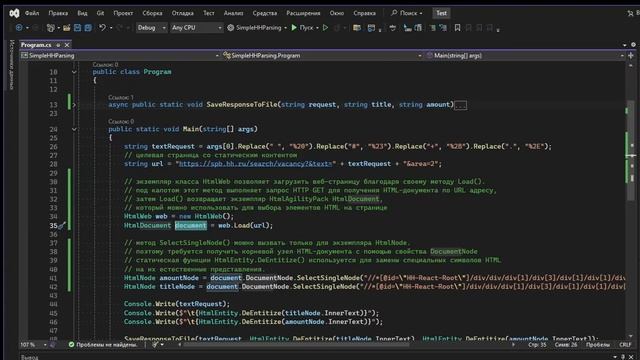Click the blue window icon left of the step-over icon

point(371,28)
